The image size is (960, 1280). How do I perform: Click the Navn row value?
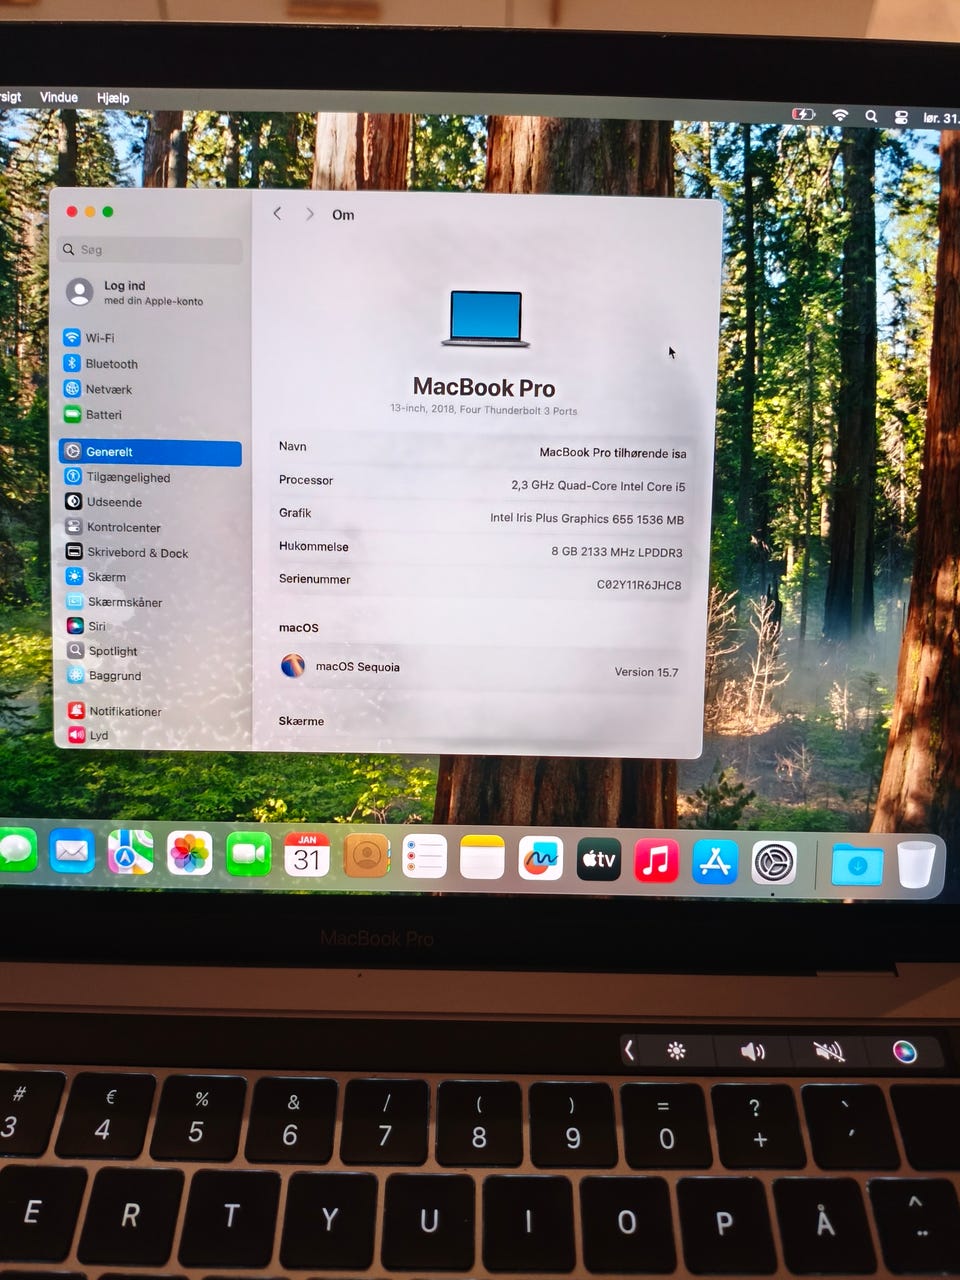(x=613, y=453)
